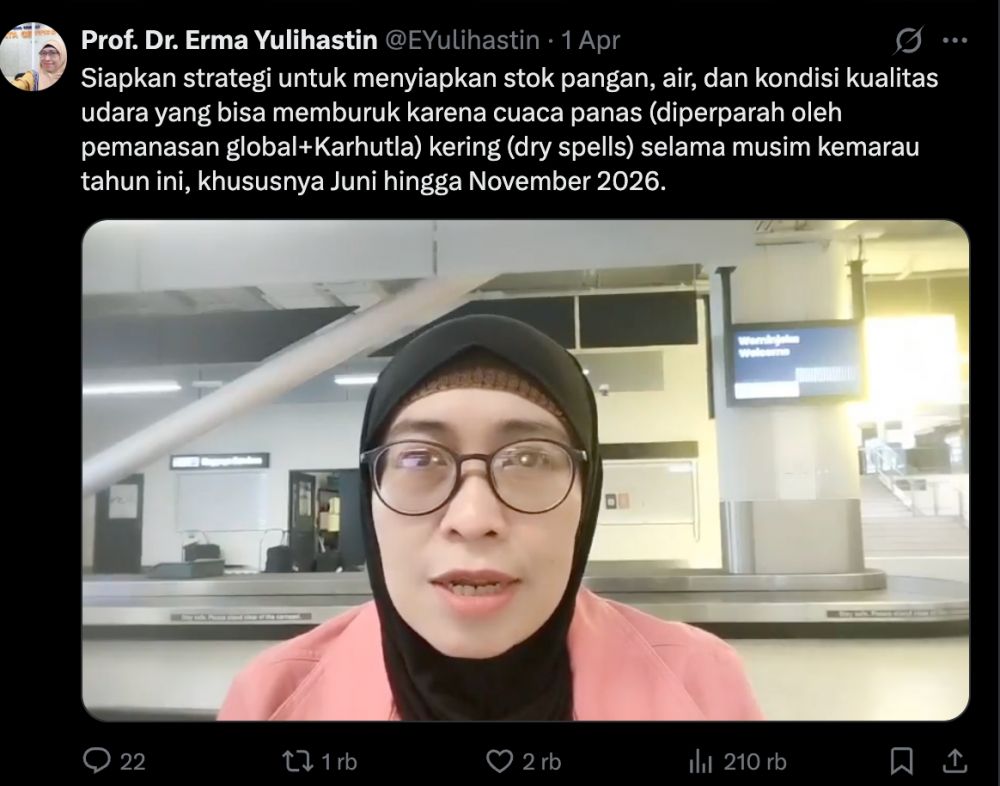This screenshot has height=786, width=1000.
Task: Click the 1 rb repost count
Action: coord(339,762)
